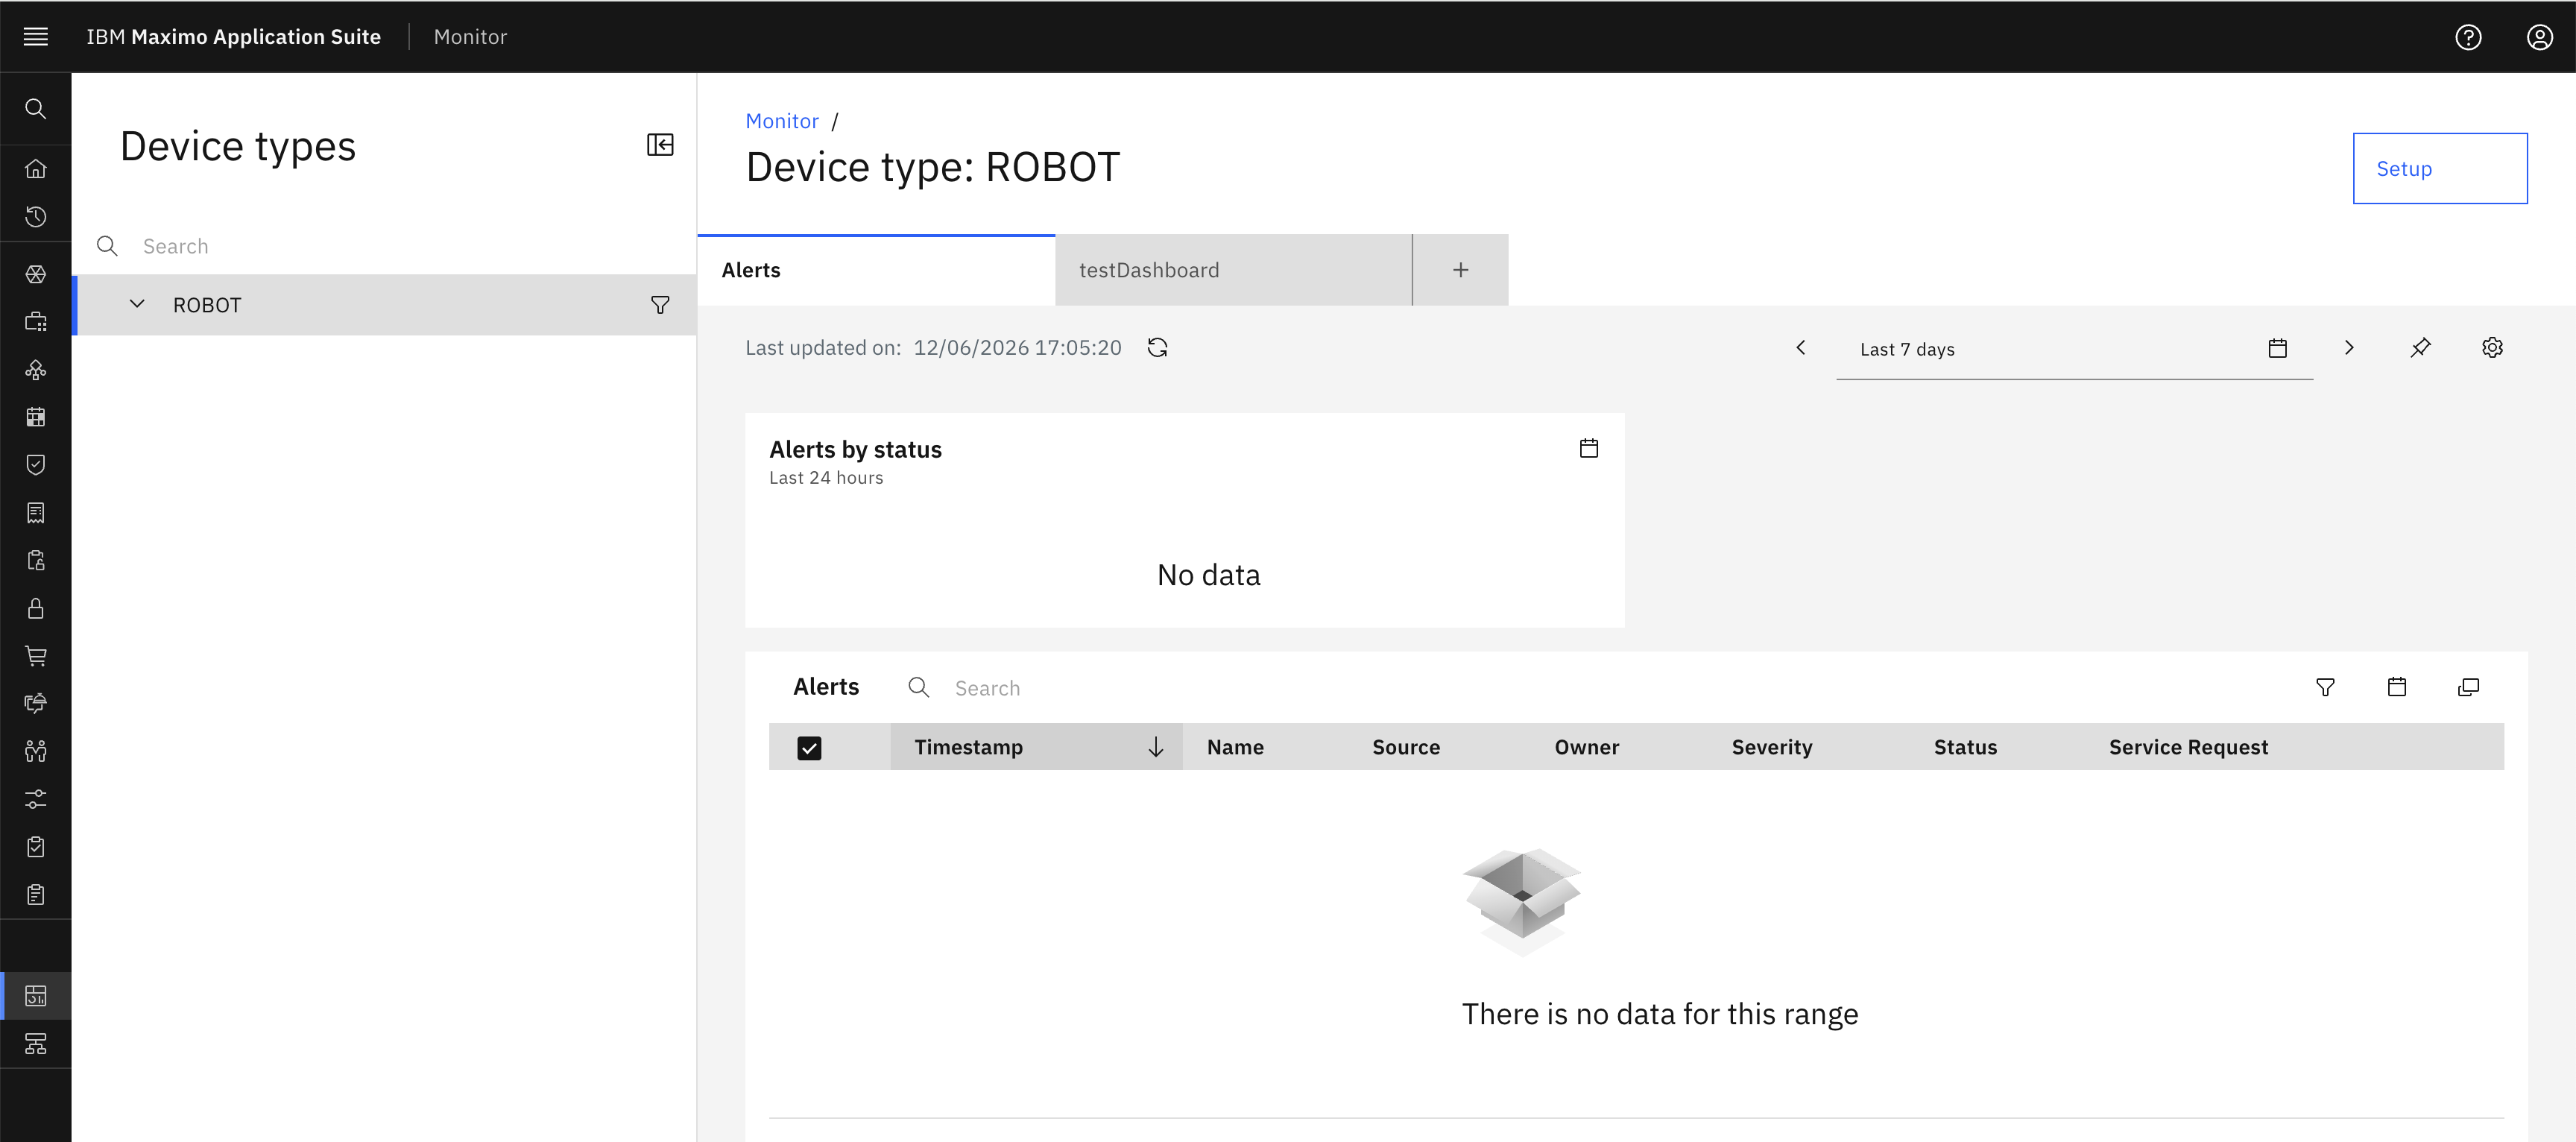
Task: Open dashboard settings gear
Action: tap(2492, 347)
